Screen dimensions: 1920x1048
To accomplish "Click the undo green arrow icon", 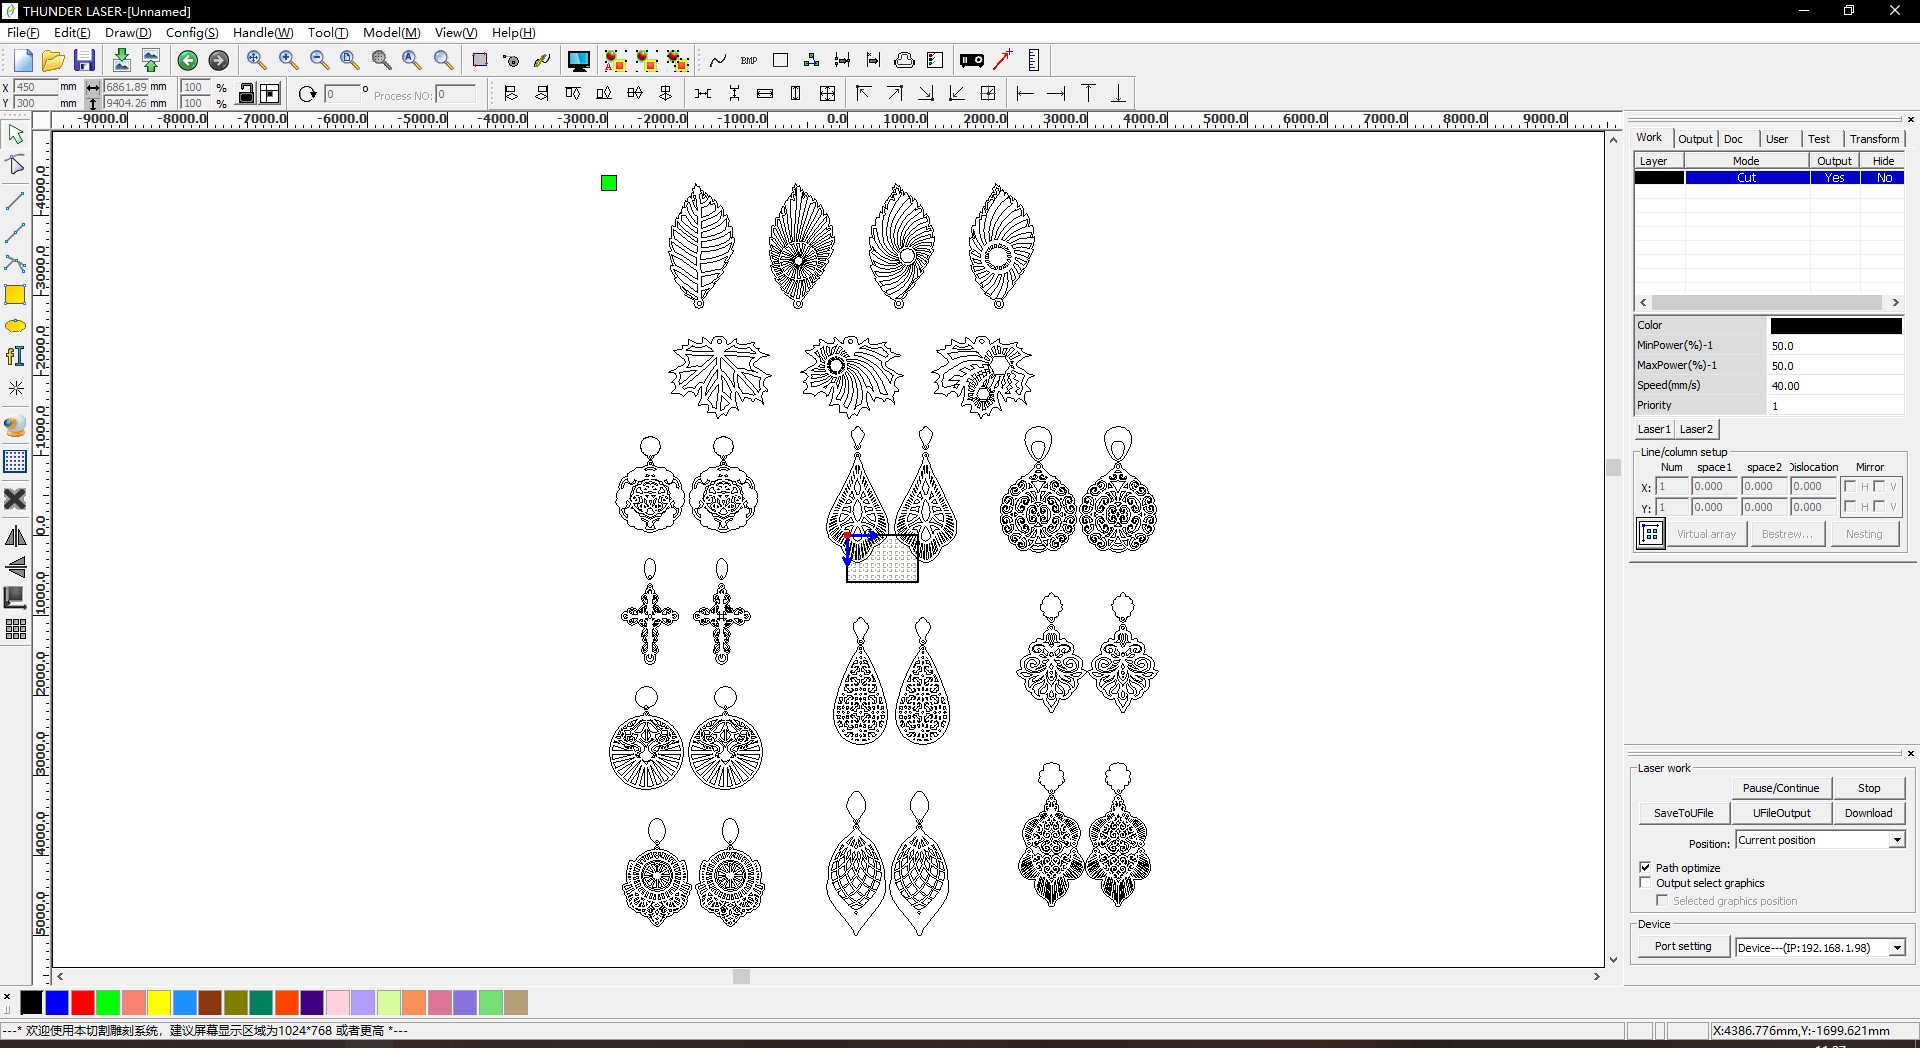I will tap(187, 61).
